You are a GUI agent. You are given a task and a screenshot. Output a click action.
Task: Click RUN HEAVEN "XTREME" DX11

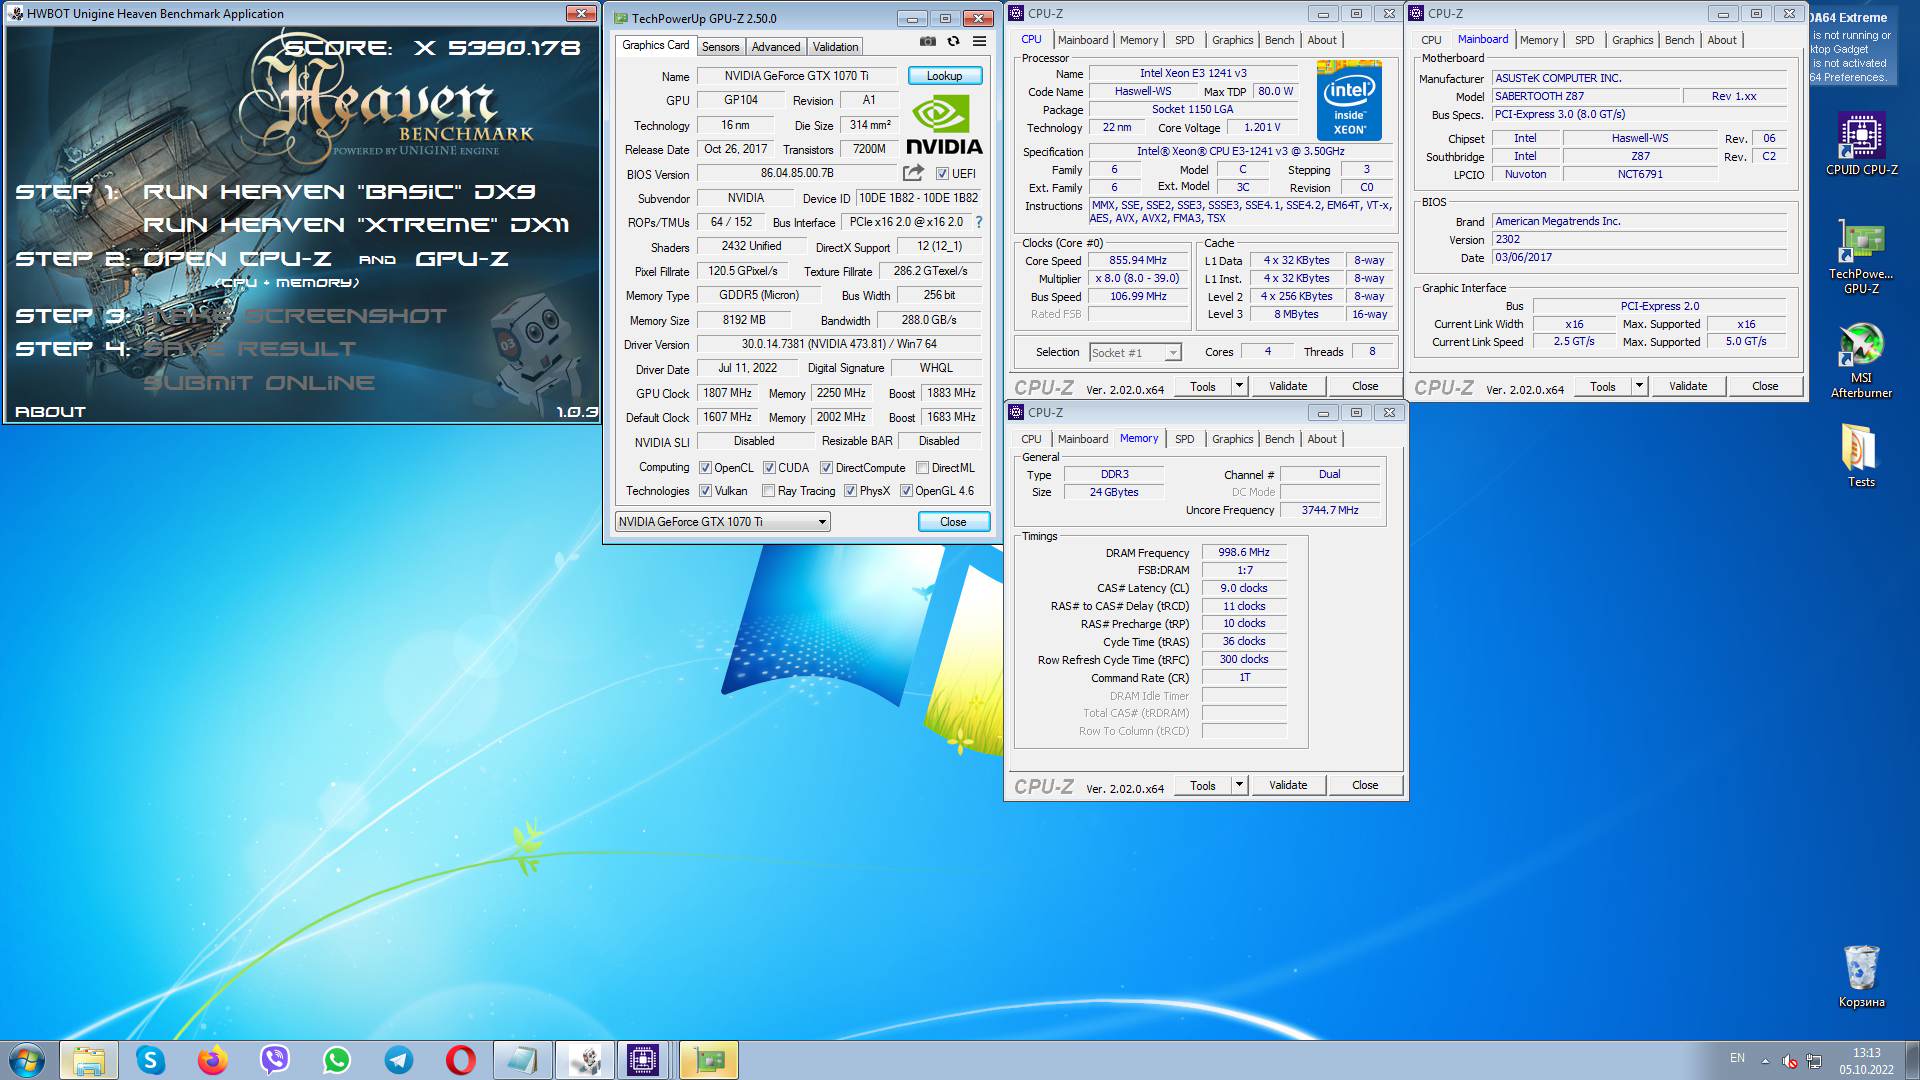point(356,224)
